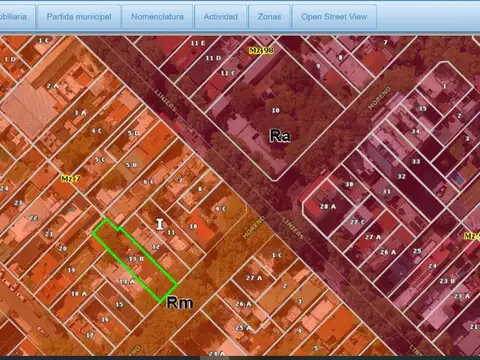Click parcel 22
This screenshot has width=480, height=360.
34,218
